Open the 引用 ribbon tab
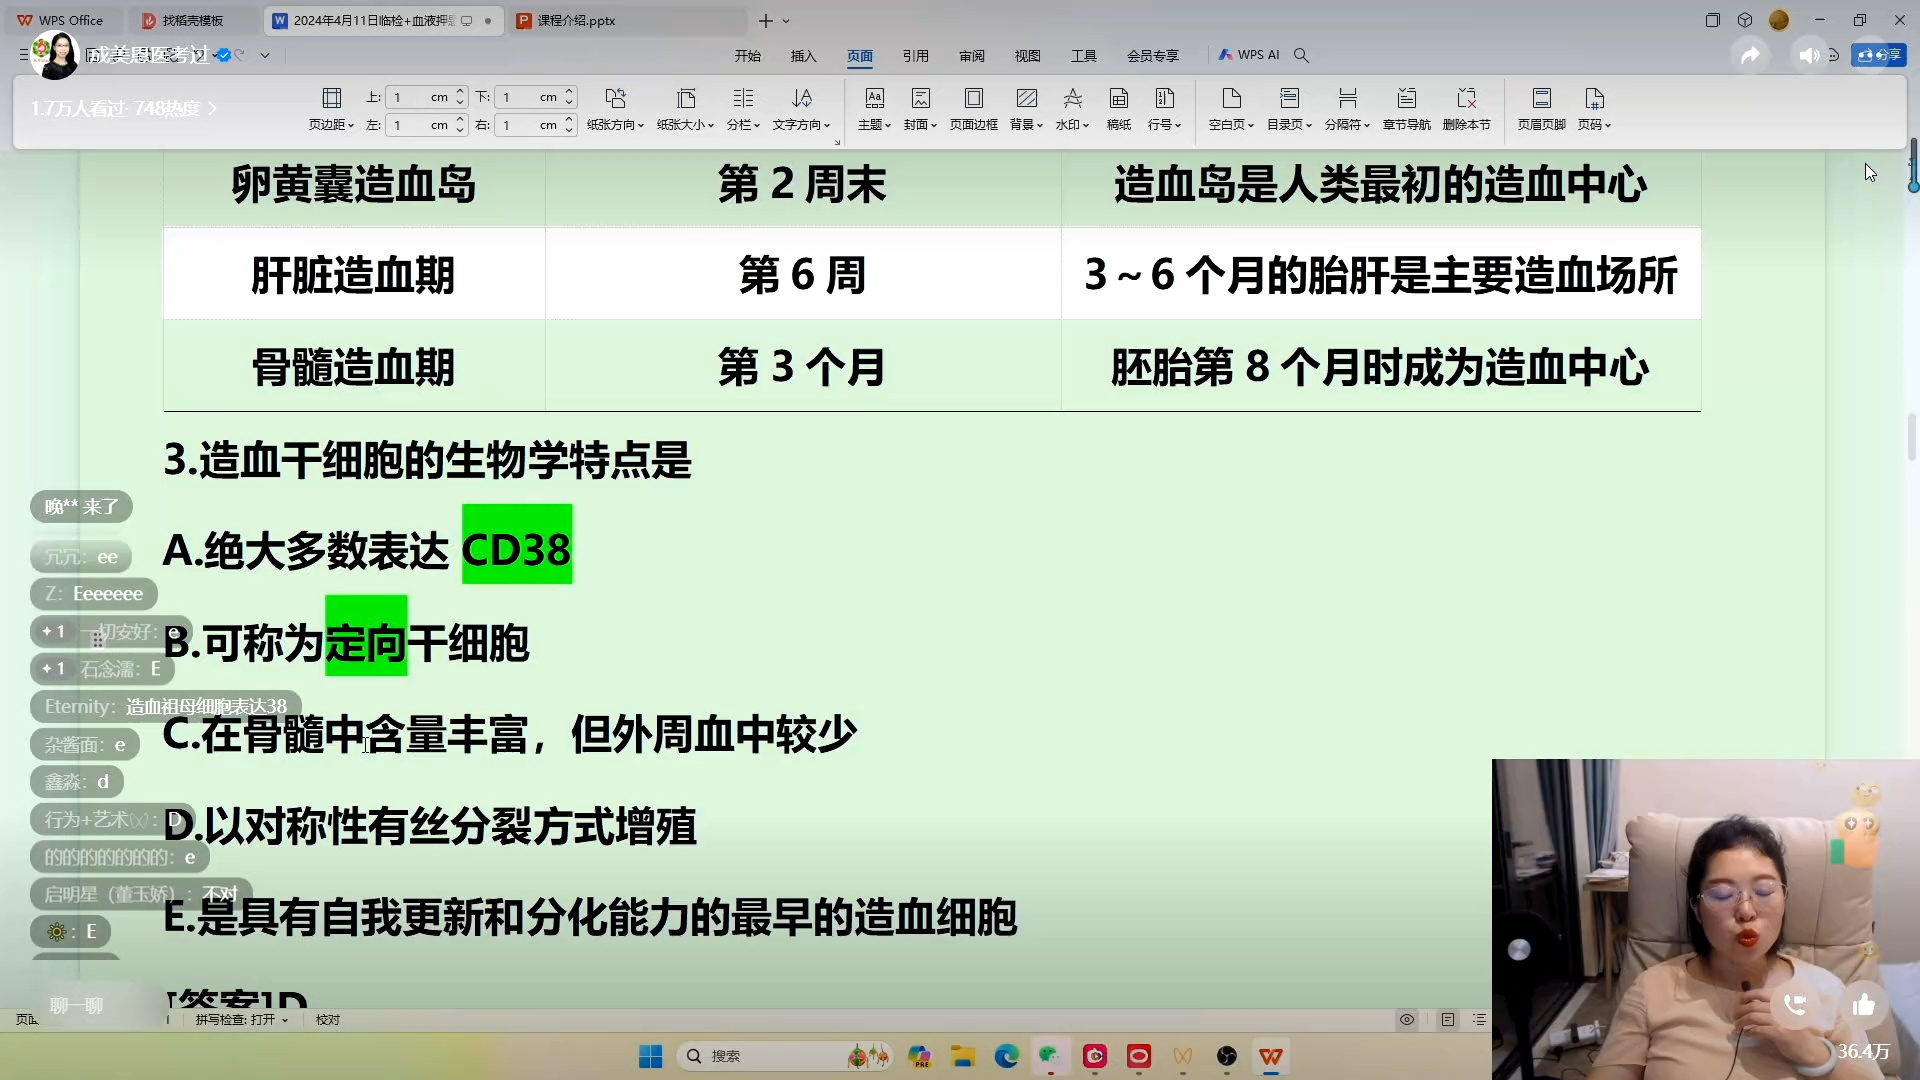 (916, 56)
